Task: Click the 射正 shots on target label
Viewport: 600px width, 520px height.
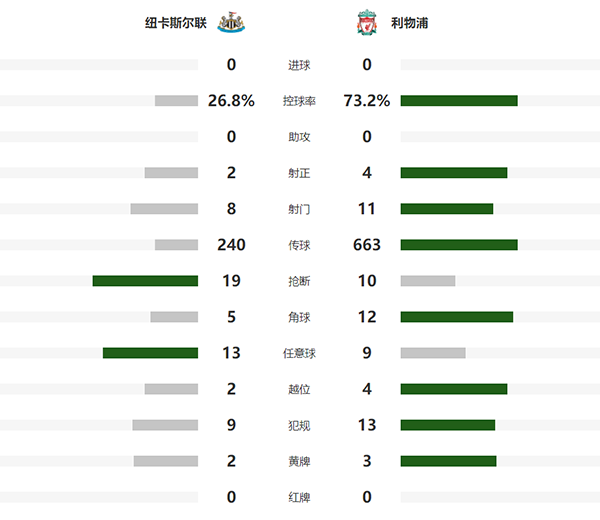Action: point(299,173)
